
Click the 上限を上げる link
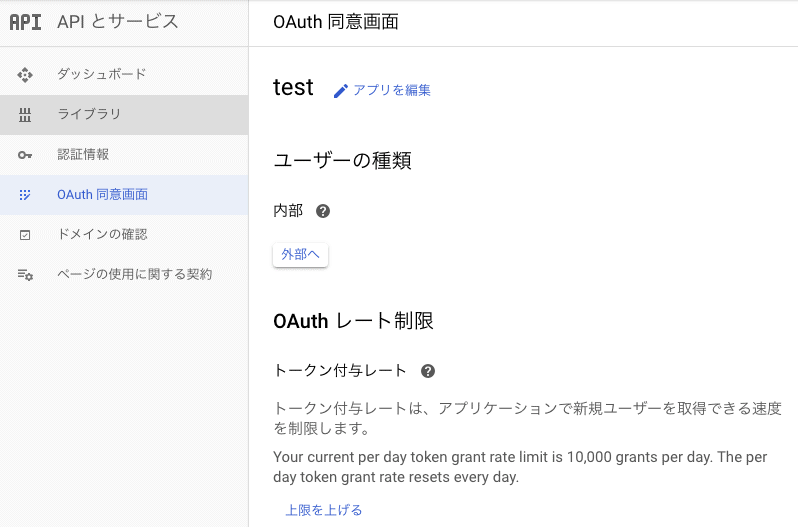[324, 510]
